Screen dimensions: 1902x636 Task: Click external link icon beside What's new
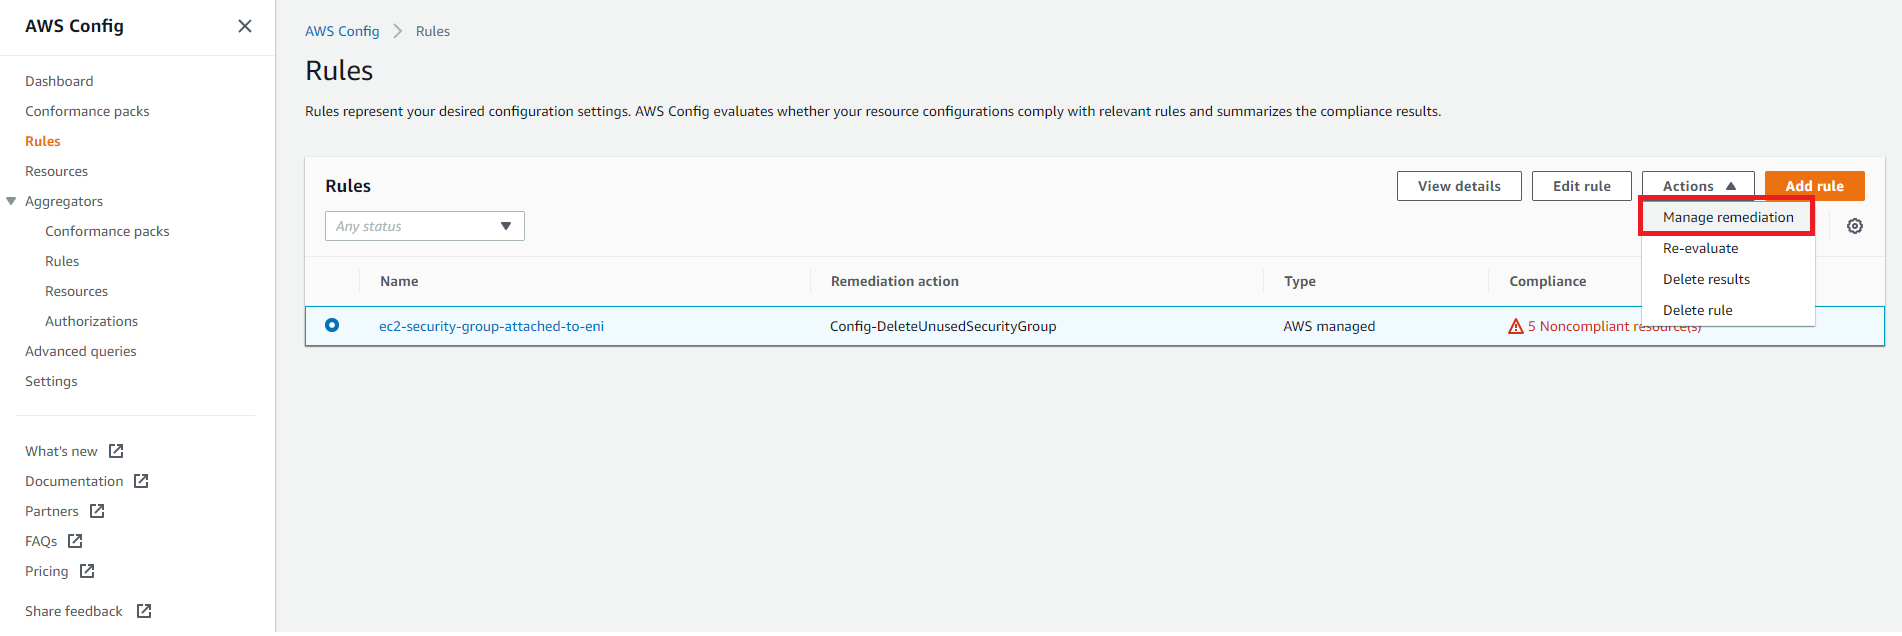[116, 451]
